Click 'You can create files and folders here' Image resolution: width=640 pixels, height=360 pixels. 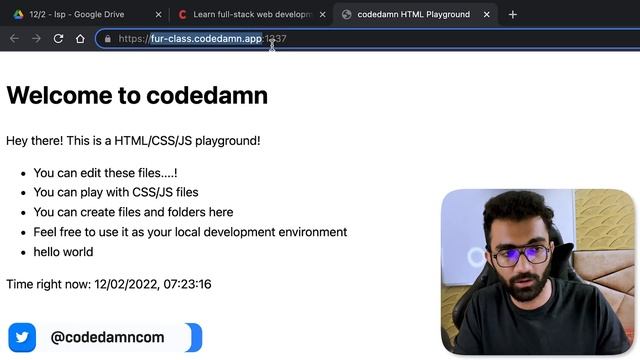point(133,212)
